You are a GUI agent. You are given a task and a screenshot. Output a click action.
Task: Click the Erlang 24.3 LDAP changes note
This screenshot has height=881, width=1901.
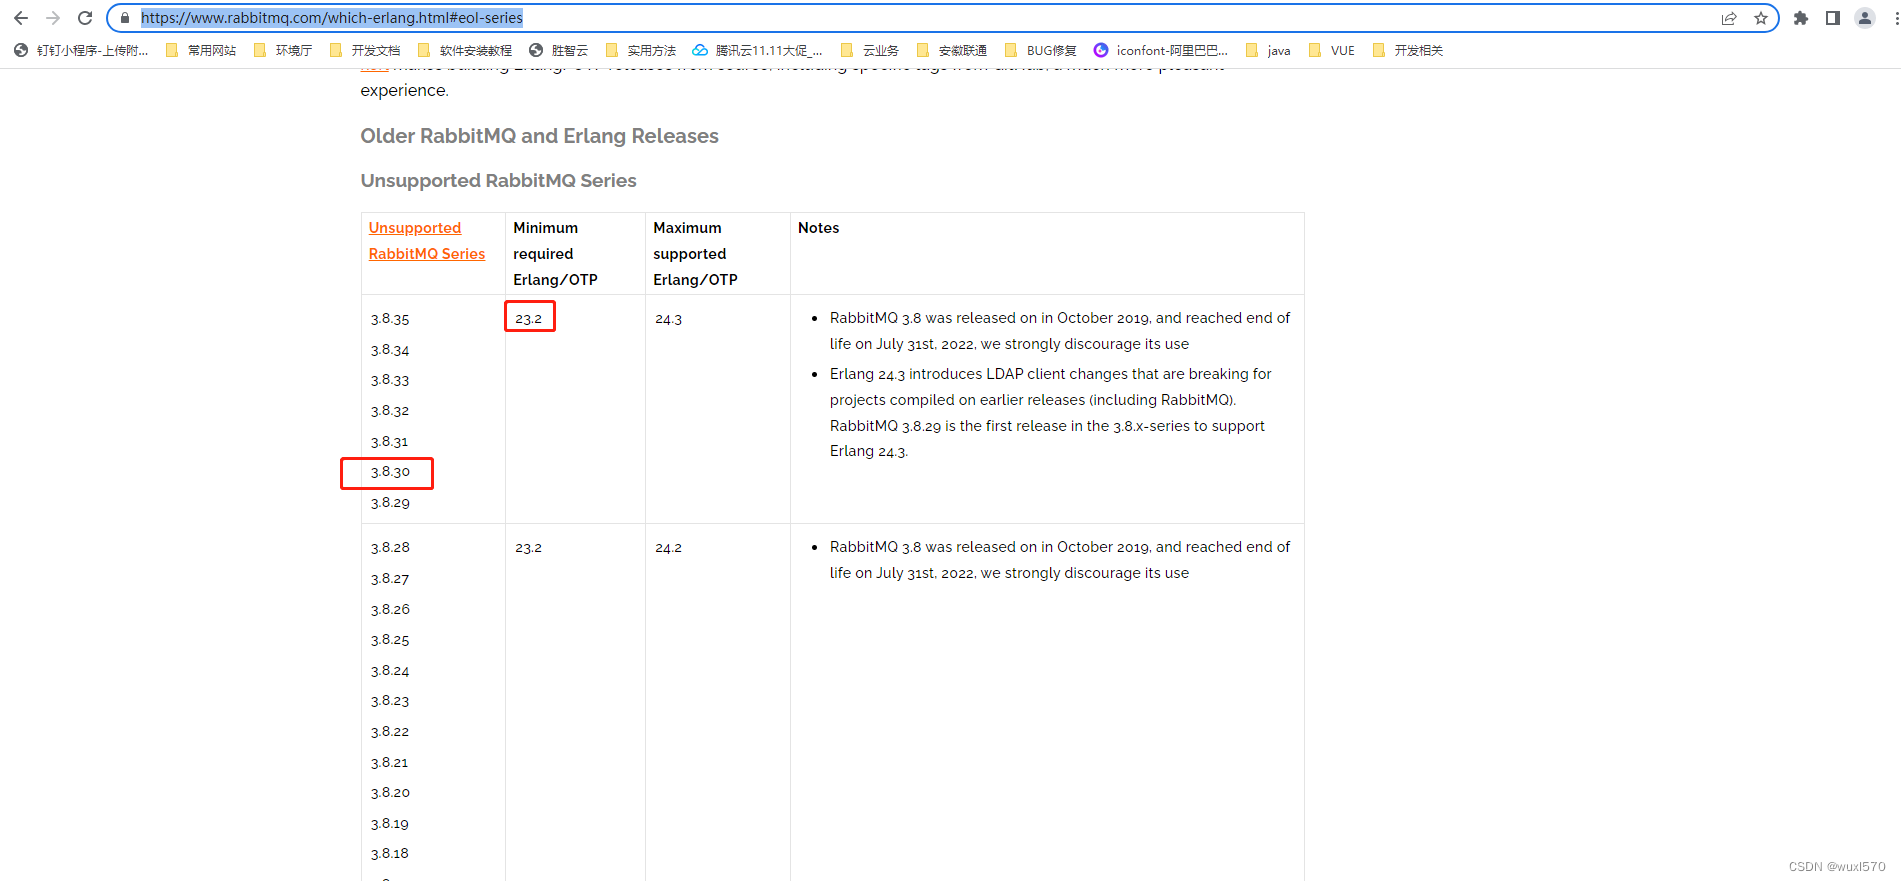click(x=1050, y=412)
